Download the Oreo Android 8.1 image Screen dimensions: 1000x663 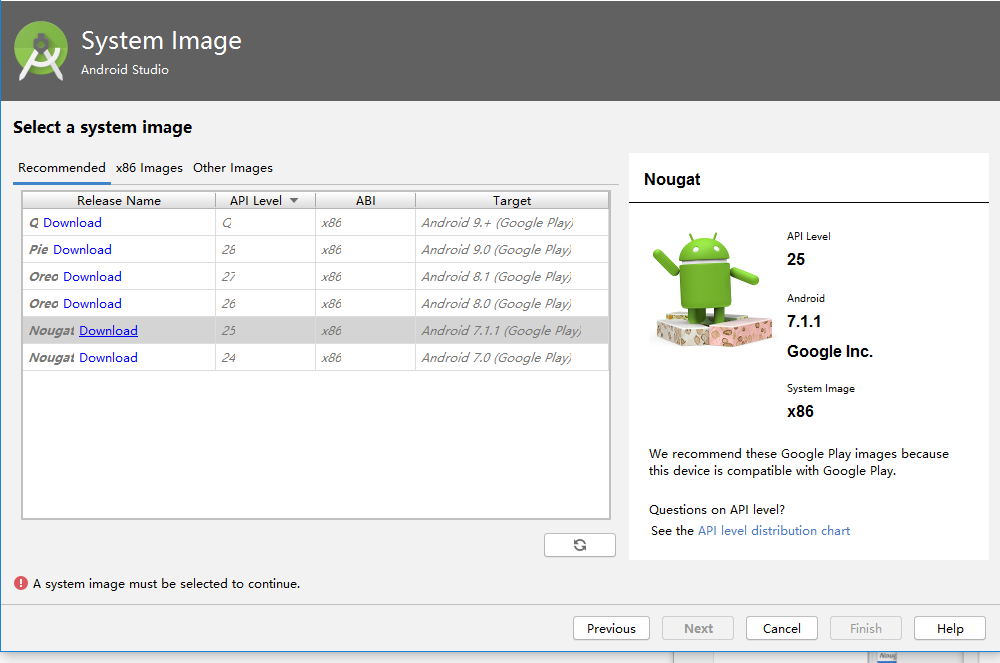(x=92, y=277)
